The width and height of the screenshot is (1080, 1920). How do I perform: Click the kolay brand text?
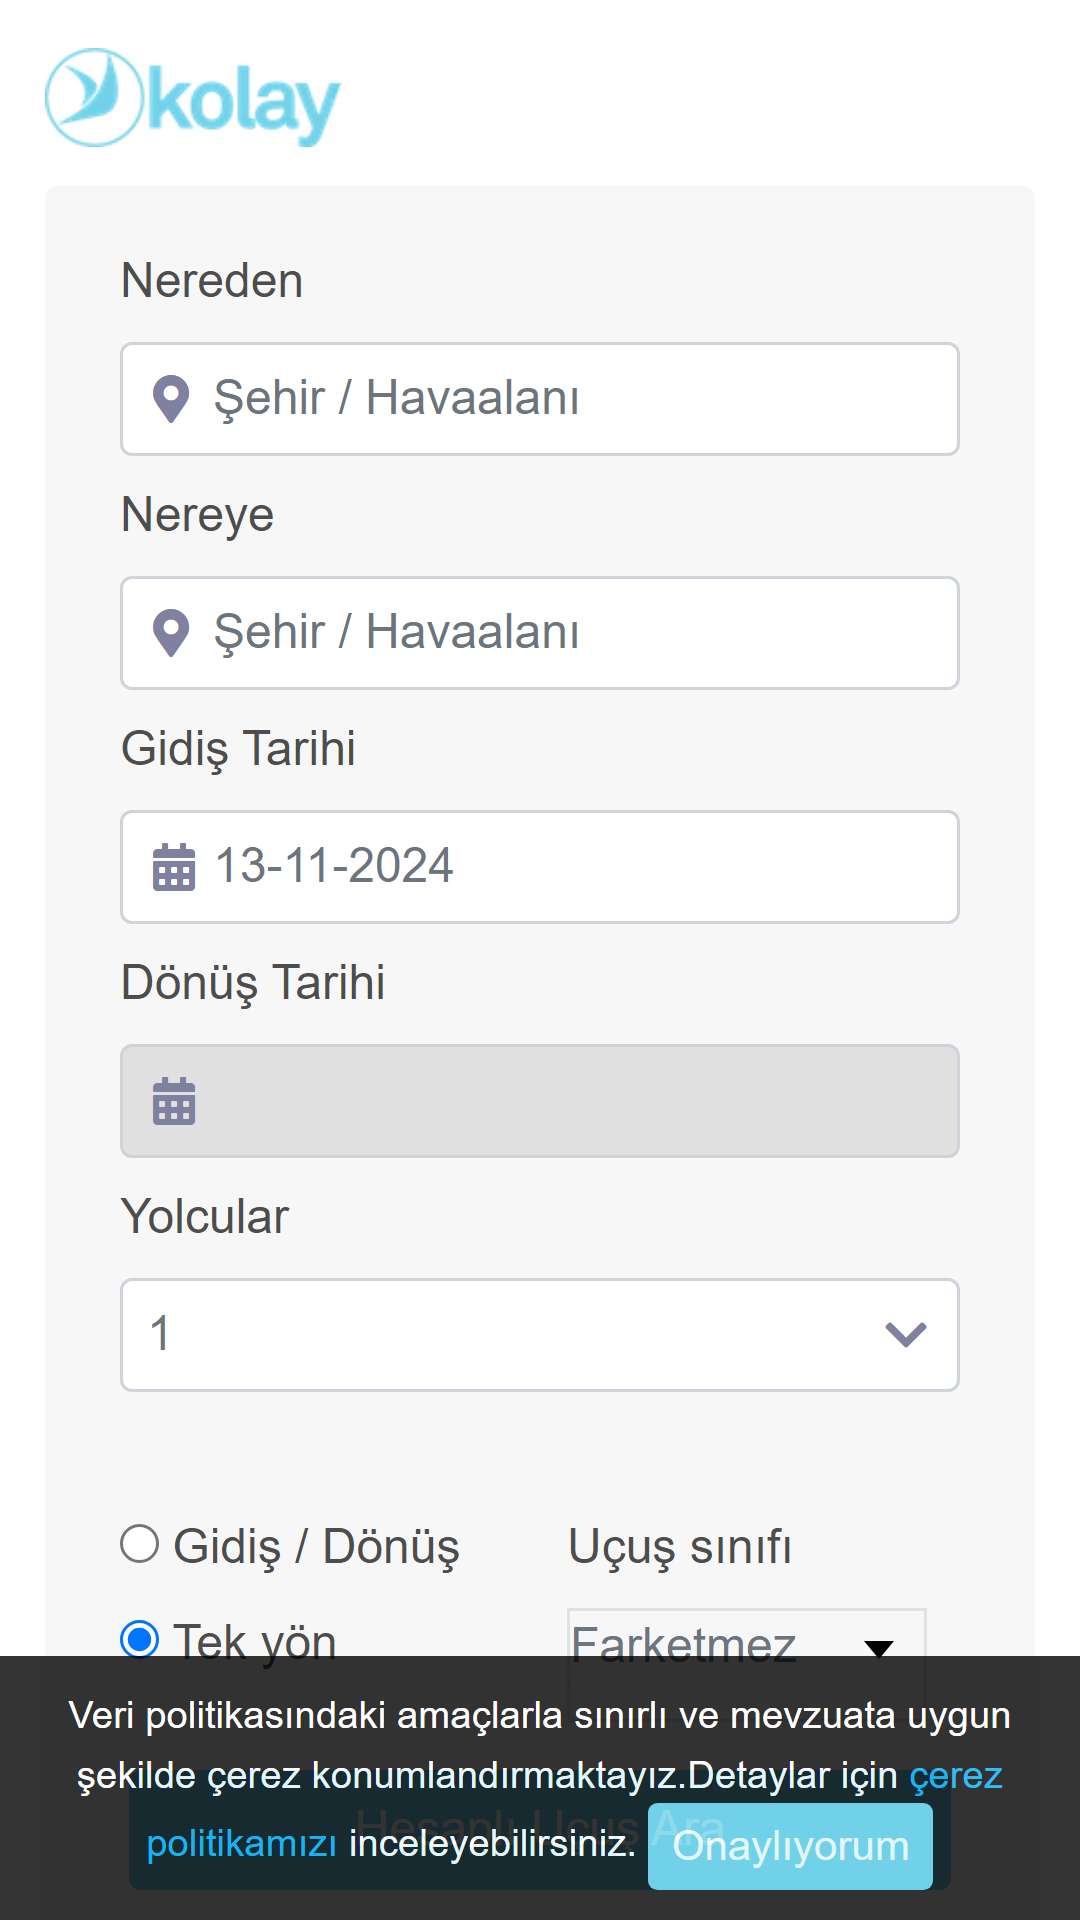(x=244, y=103)
